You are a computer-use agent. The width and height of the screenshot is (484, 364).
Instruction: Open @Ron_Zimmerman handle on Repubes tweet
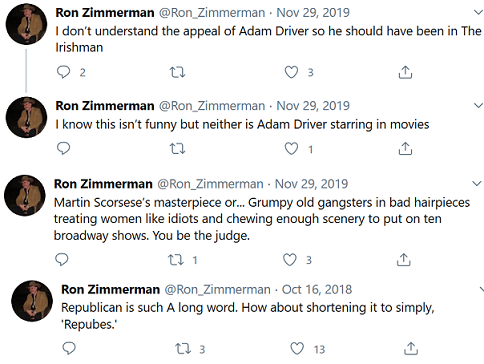[217, 290]
